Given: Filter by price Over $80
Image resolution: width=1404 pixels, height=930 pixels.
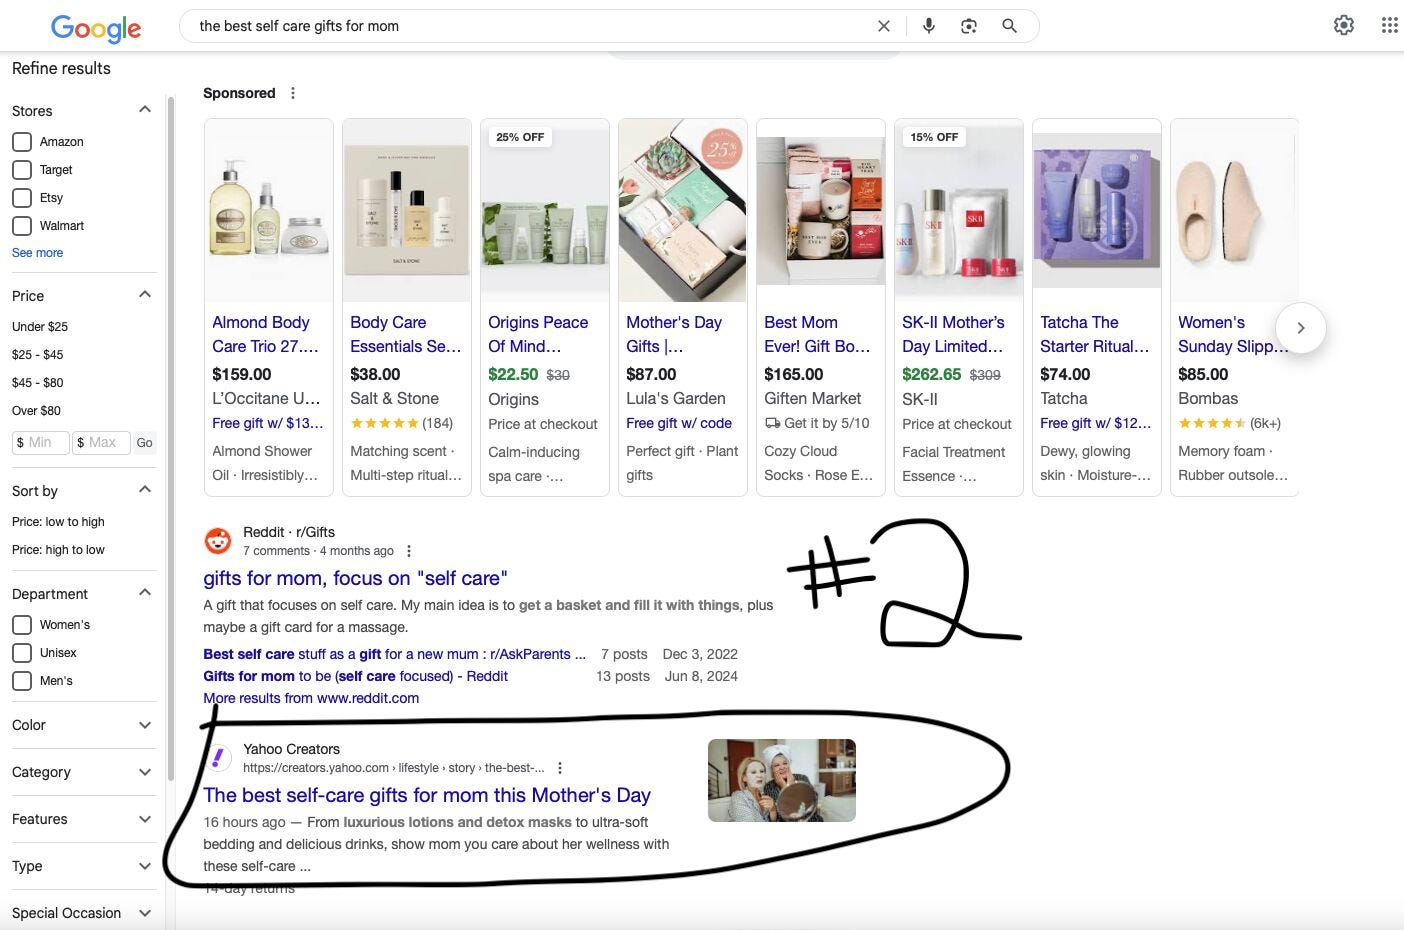Looking at the screenshot, I should 36,411.
